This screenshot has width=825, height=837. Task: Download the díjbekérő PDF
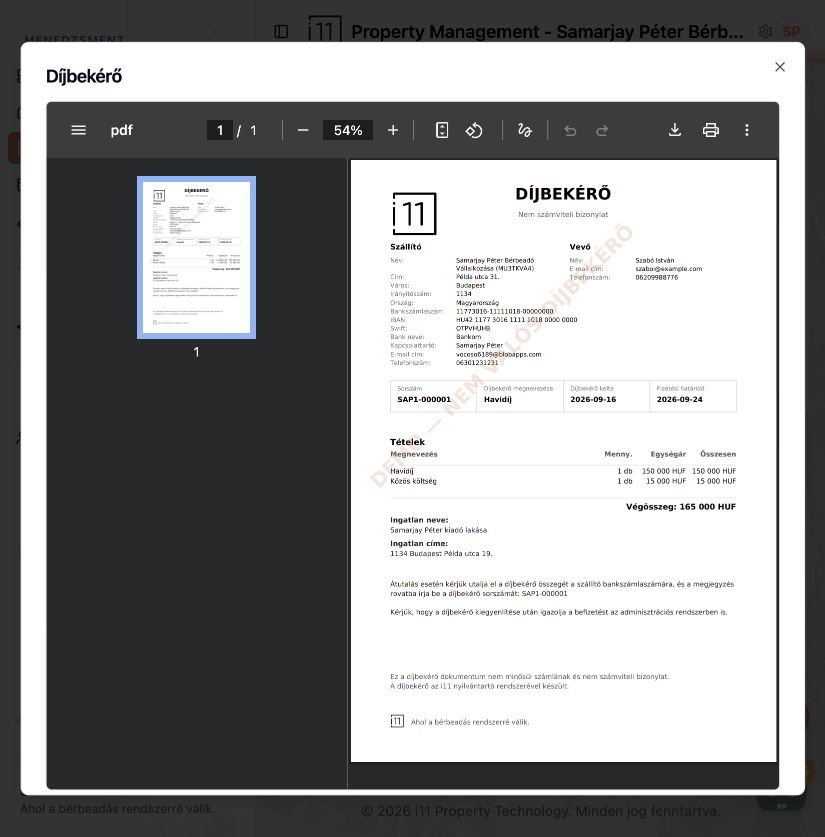675,130
